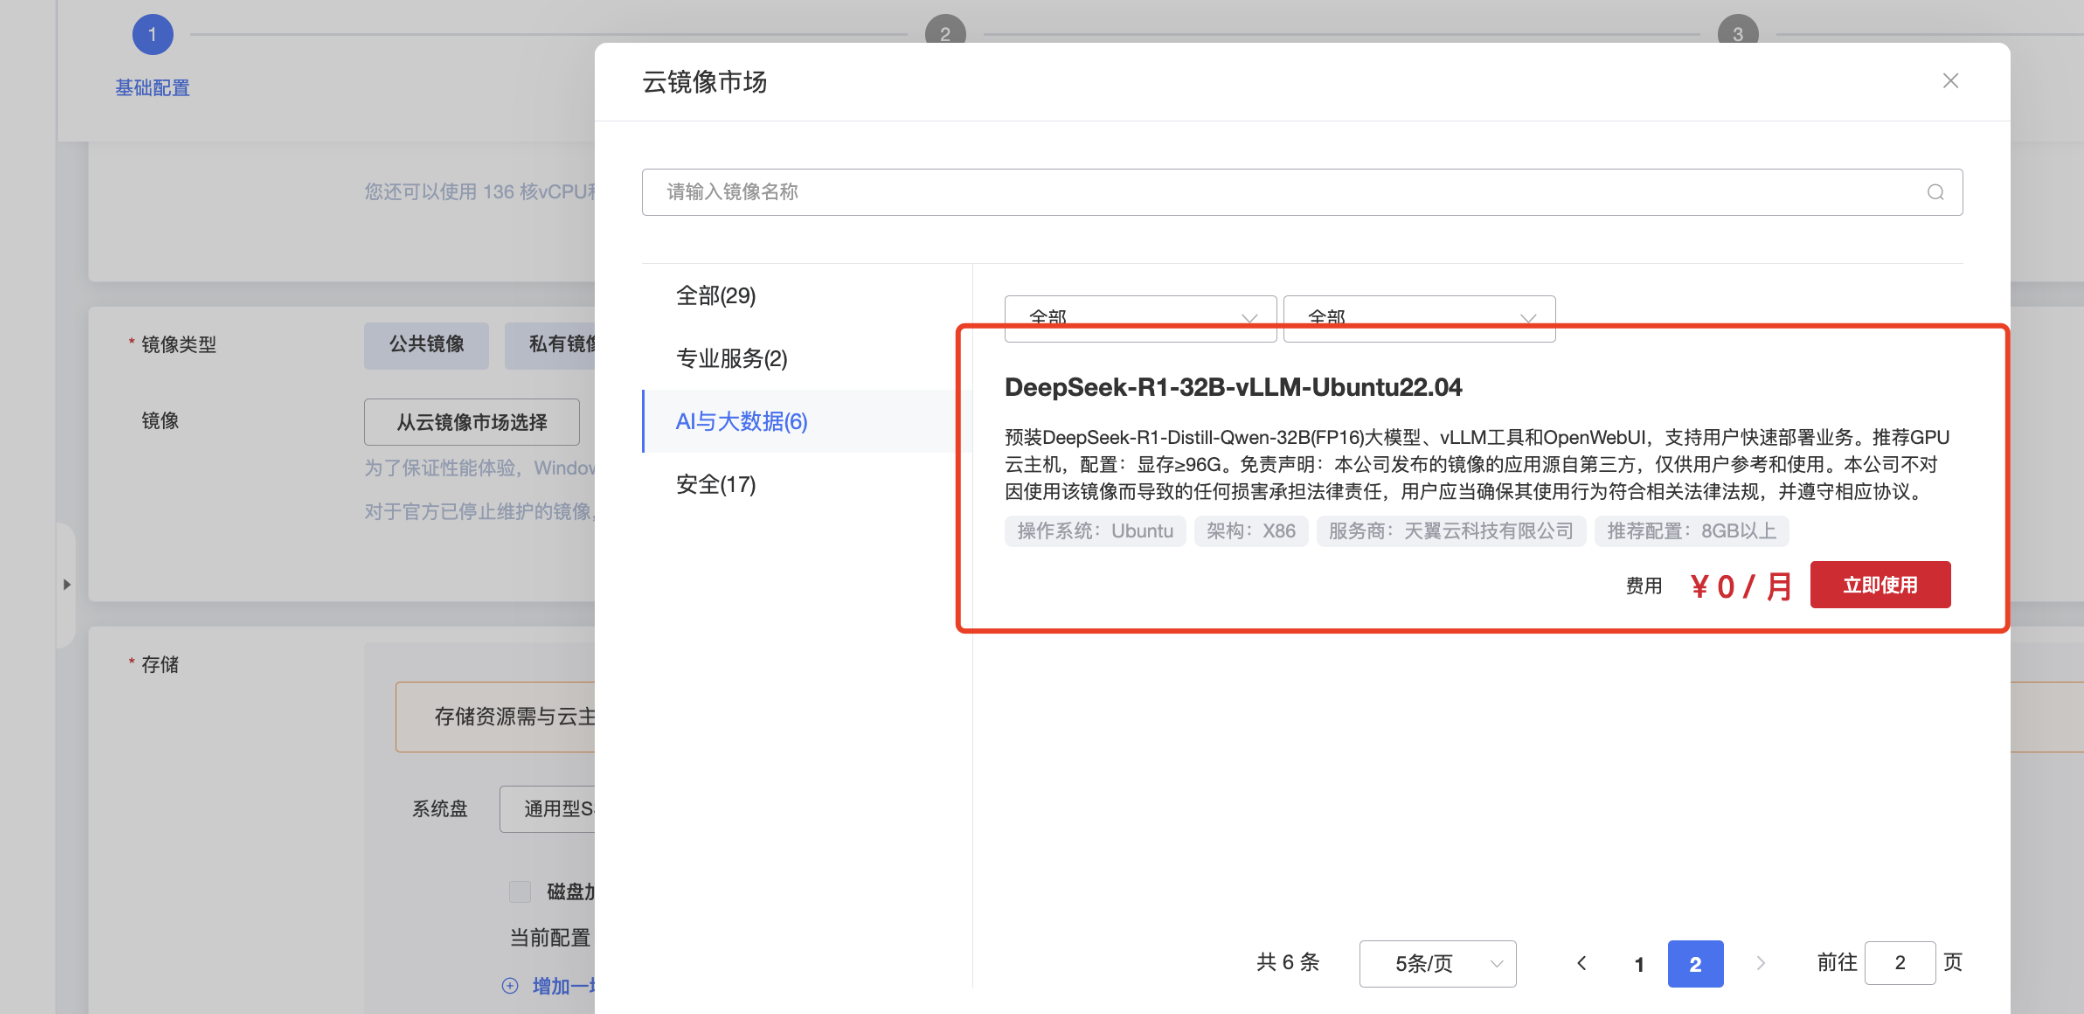Click the 推荐配置: 8GB以上 tag
2084x1014 pixels.
(x=1692, y=531)
